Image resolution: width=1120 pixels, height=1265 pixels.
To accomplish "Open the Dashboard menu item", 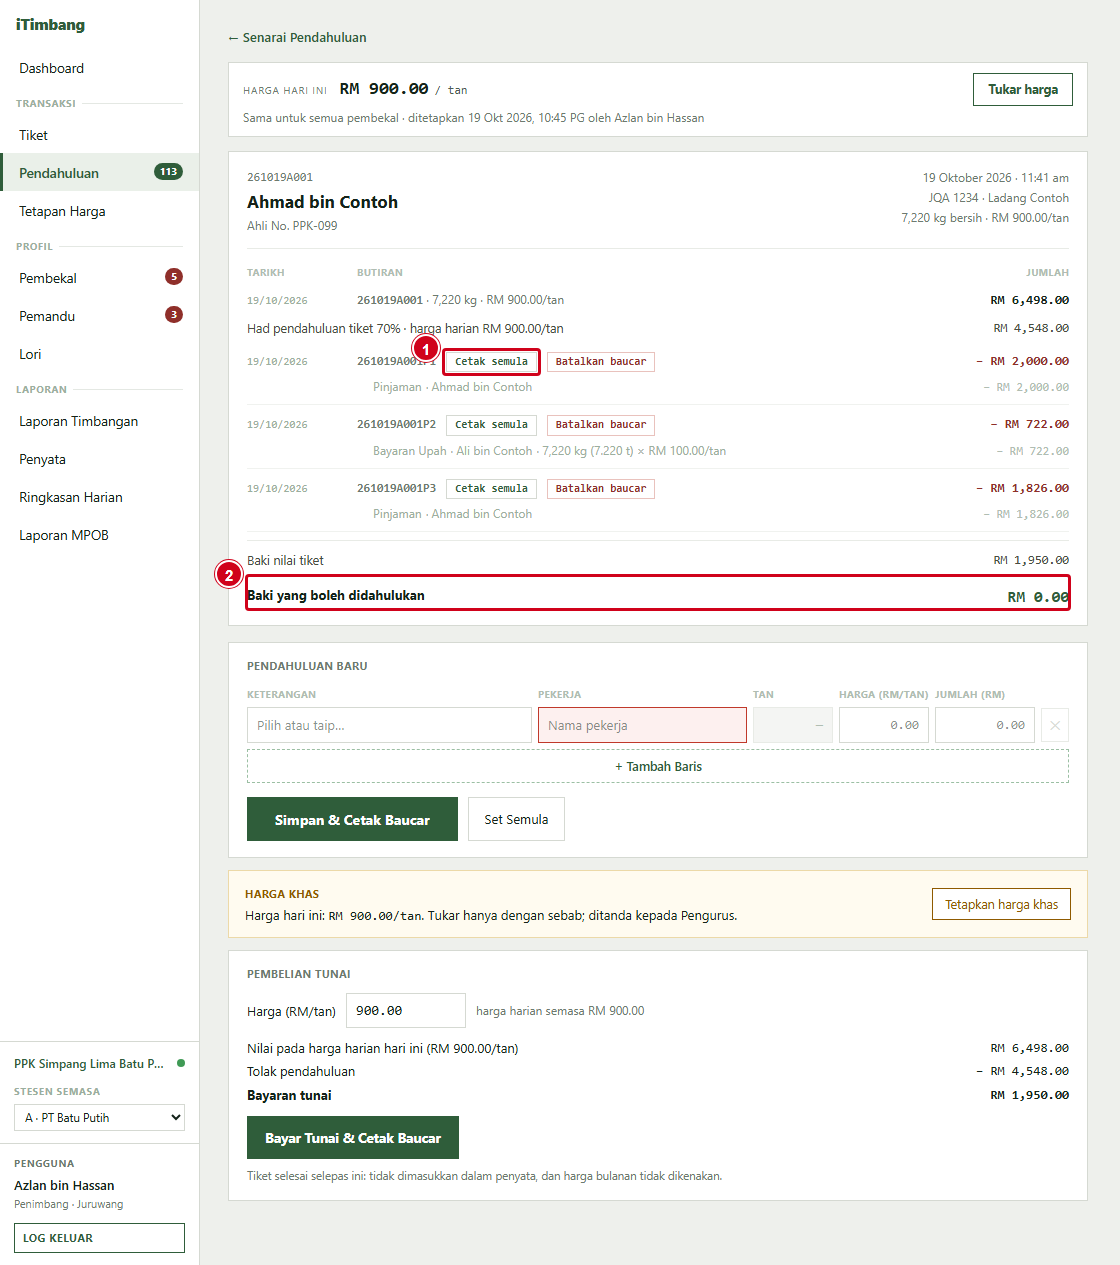I will 51,68.
